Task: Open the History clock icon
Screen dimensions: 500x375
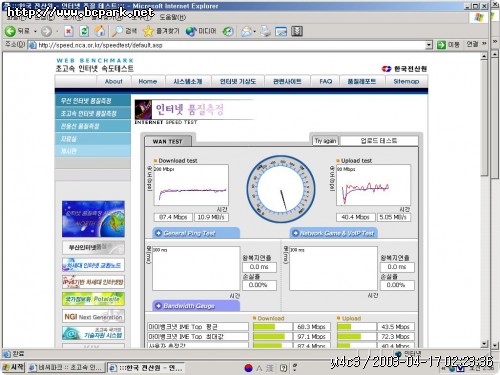Action: 228,31
